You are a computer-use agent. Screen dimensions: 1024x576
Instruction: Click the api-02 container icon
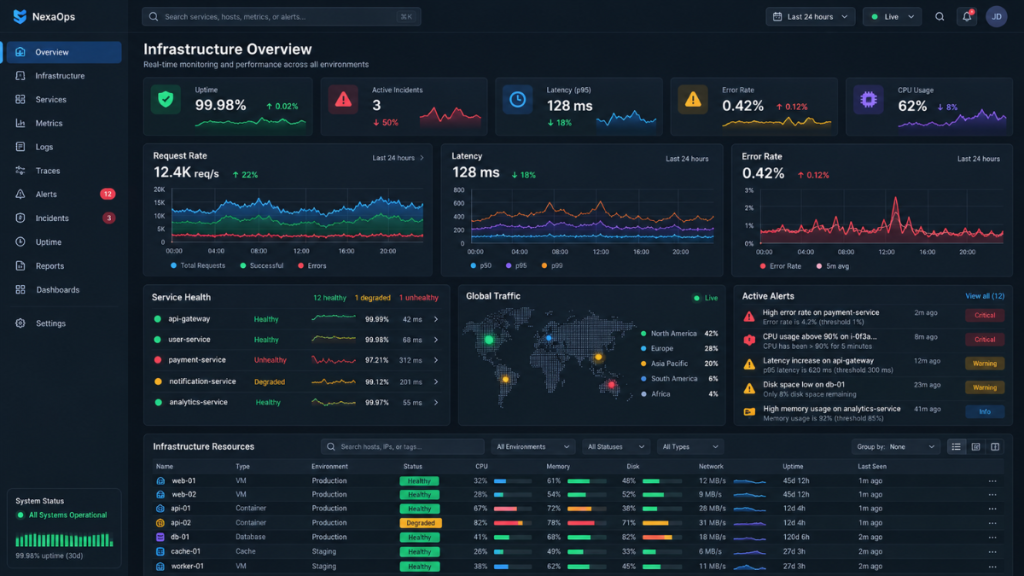coord(160,523)
